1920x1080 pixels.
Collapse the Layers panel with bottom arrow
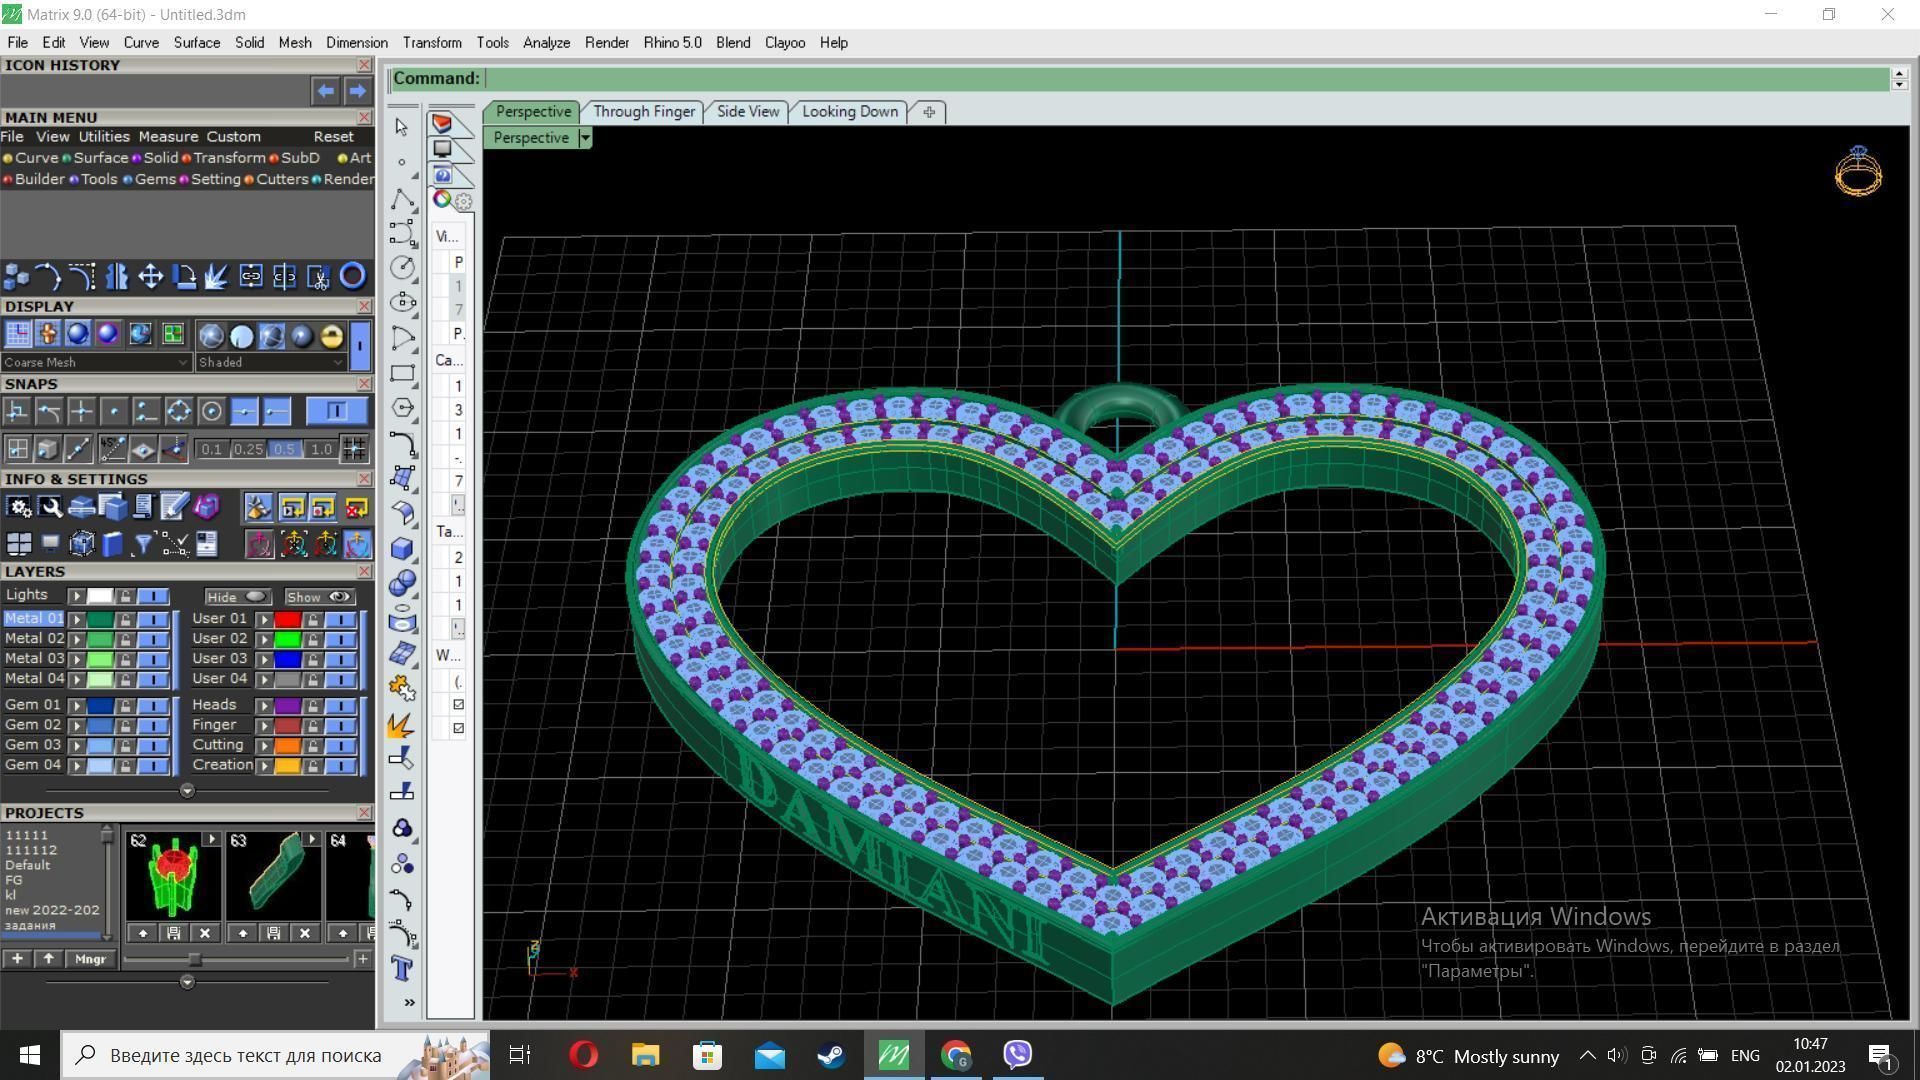187,791
